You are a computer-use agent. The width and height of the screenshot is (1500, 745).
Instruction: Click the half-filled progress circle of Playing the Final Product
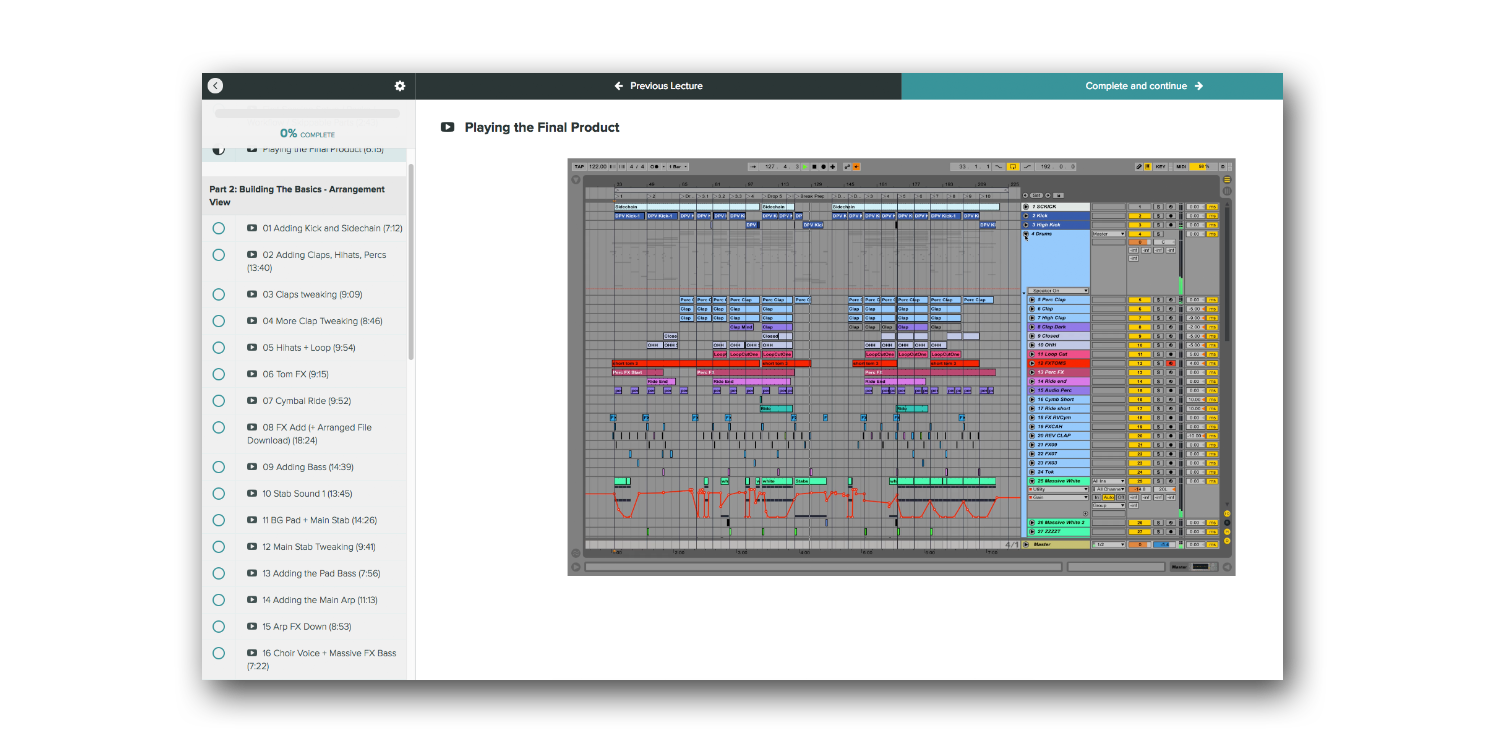pos(218,150)
